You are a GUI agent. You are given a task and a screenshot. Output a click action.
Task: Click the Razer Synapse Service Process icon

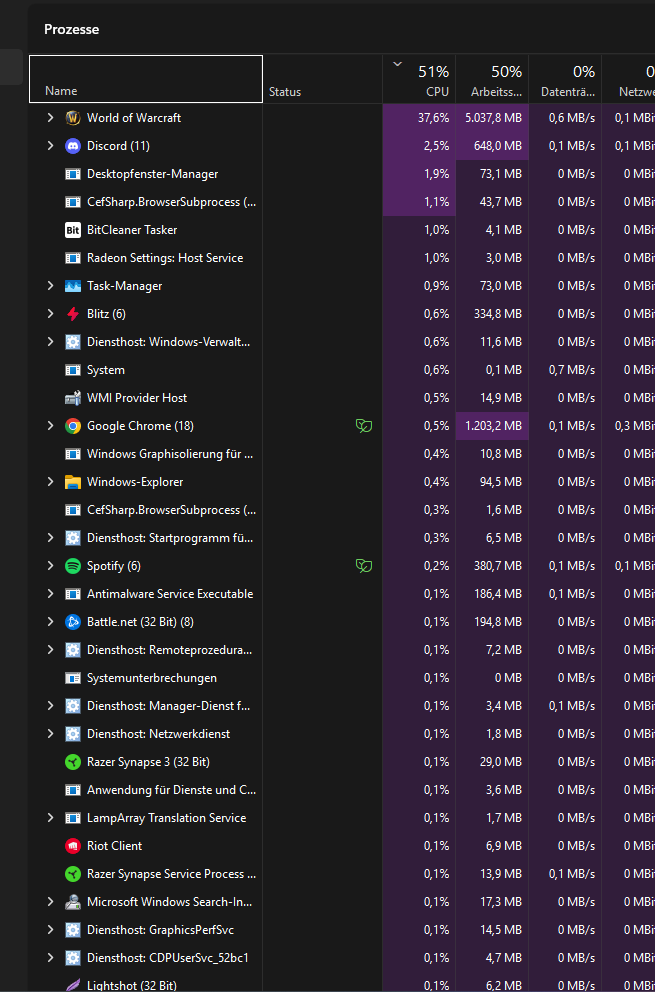point(73,874)
